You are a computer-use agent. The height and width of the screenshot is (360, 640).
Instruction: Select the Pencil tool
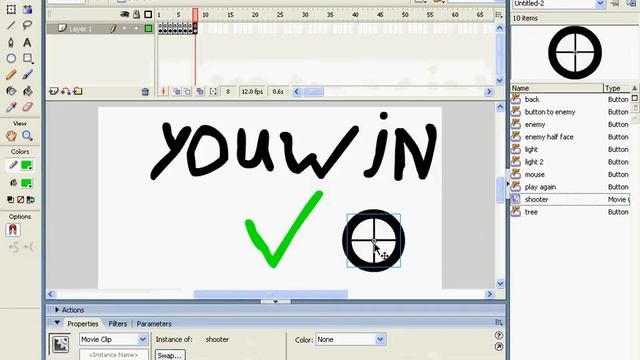(x=11, y=75)
